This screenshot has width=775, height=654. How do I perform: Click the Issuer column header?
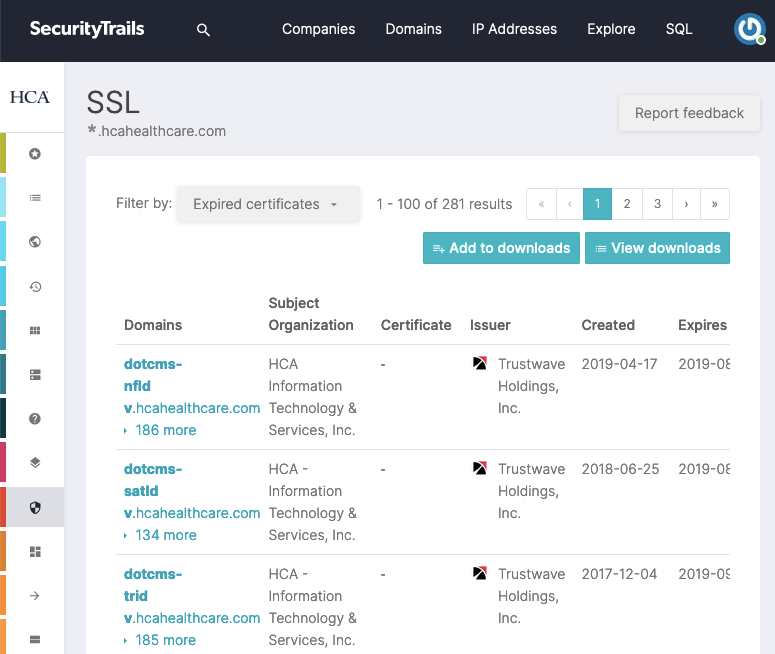pyautogui.click(x=490, y=325)
